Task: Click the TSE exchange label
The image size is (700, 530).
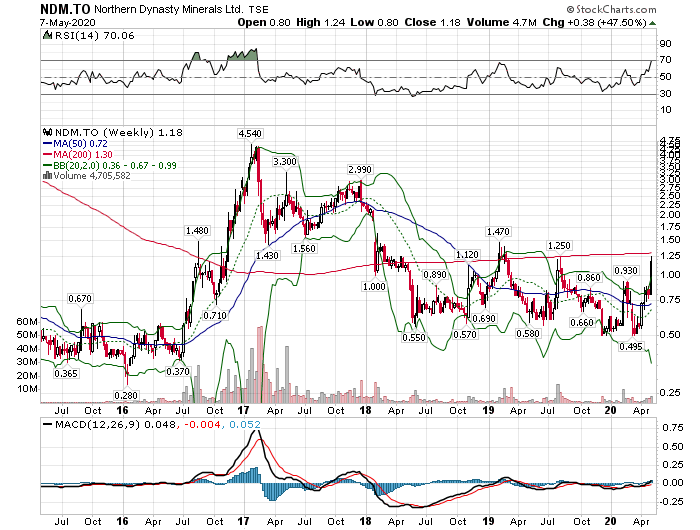Action: coord(259,9)
